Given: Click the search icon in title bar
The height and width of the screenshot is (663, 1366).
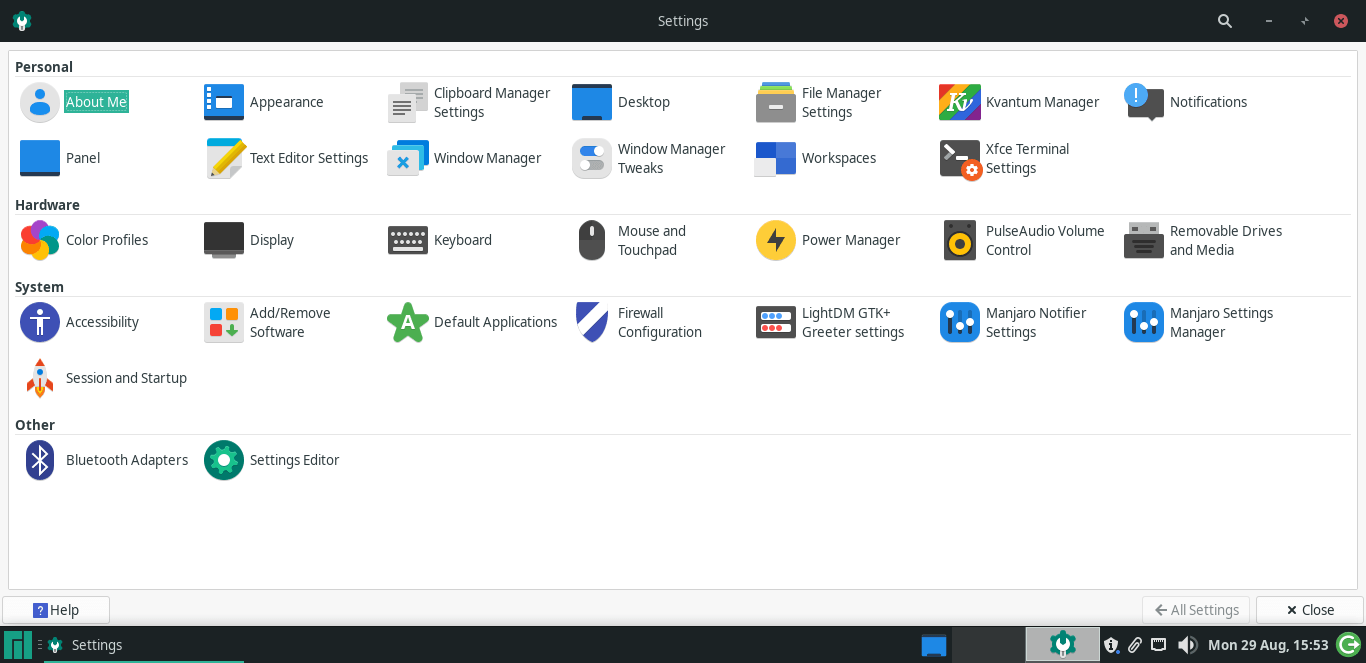Looking at the screenshot, I should click(1225, 21).
